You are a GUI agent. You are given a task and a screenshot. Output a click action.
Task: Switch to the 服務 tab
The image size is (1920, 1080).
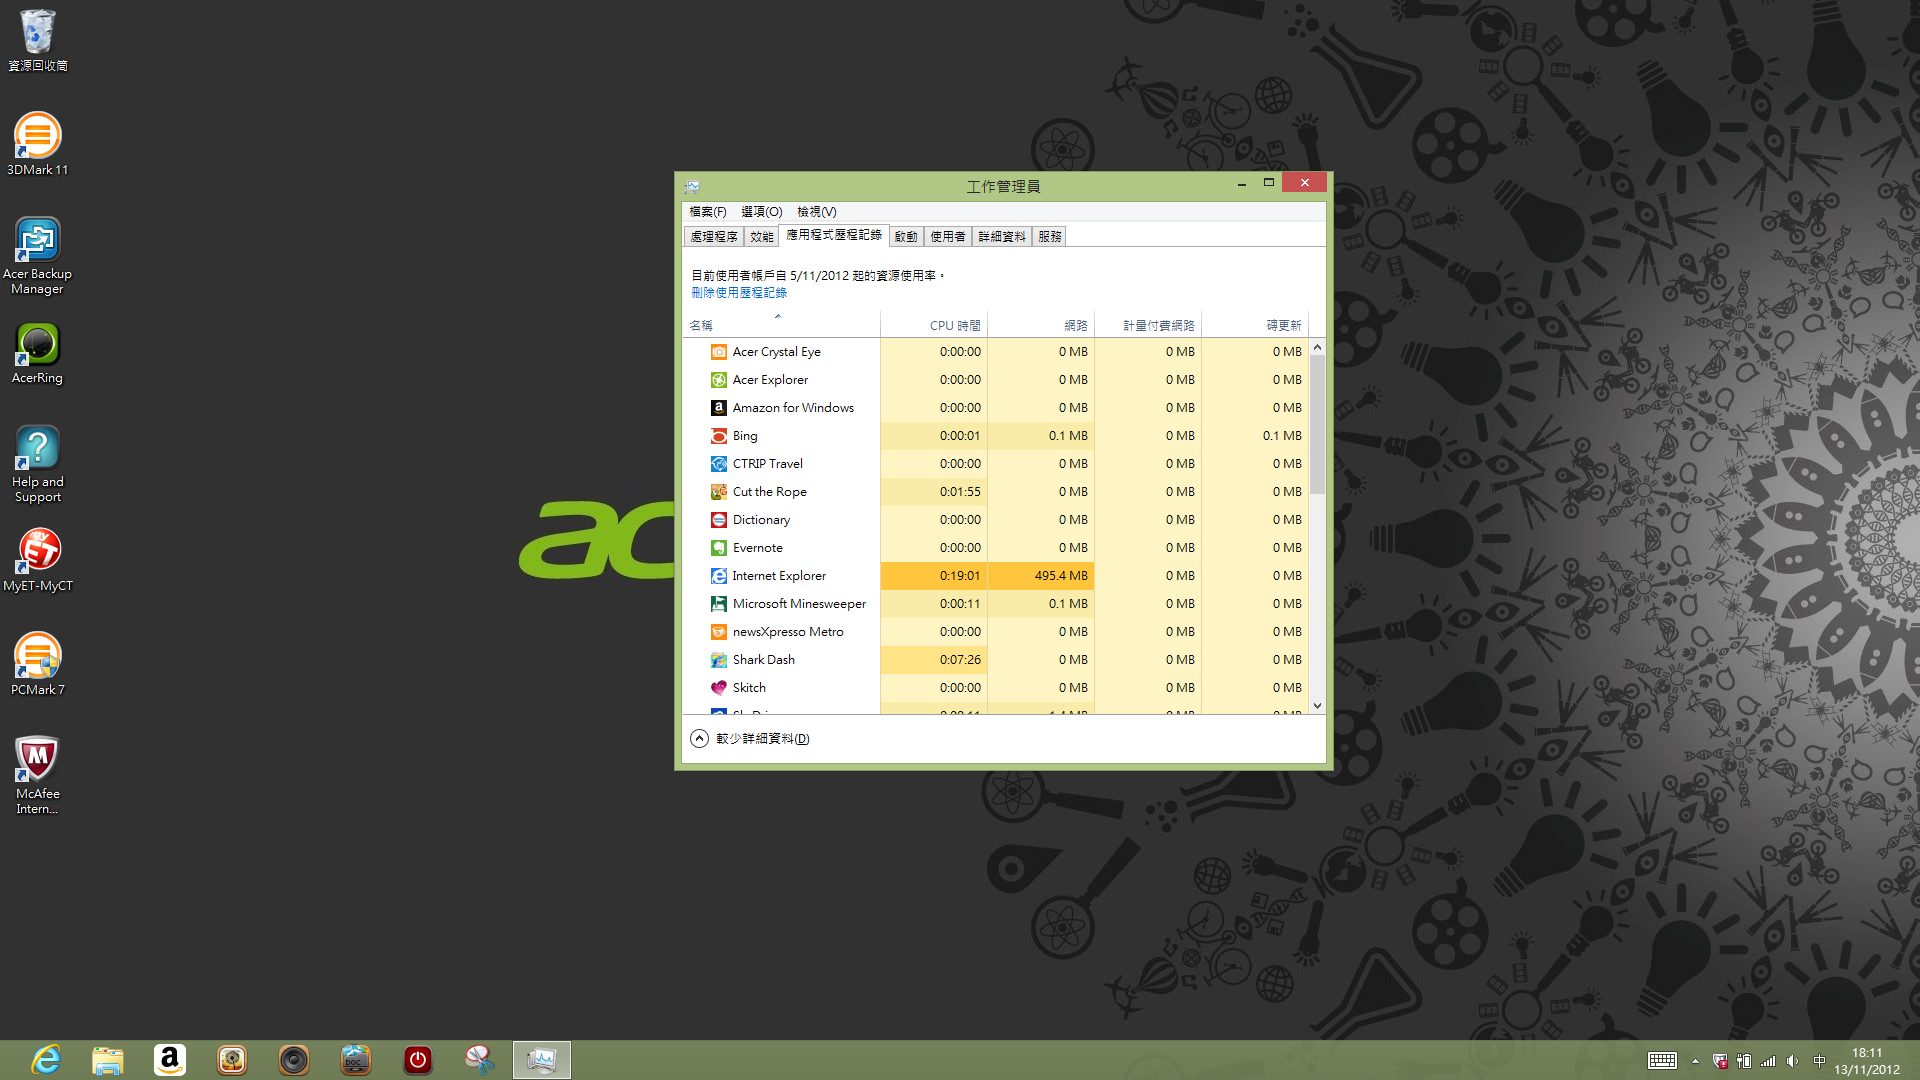(1049, 237)
